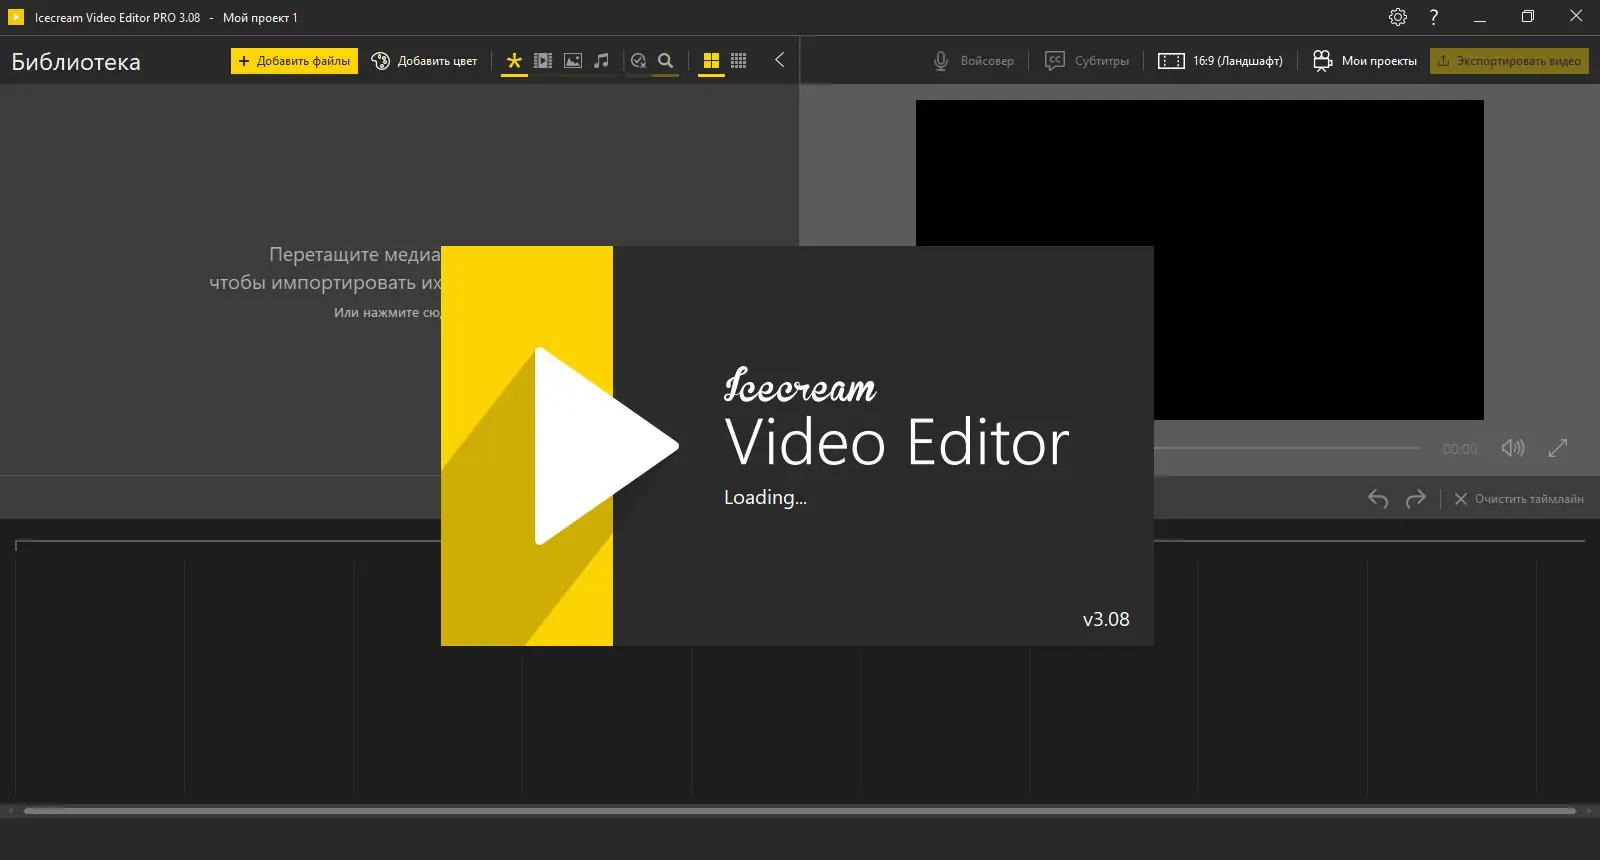The height and width of the screenshot is (860, 1600).
Task: Click Очистить таймлайн
Action: [x=1519, y=499]
